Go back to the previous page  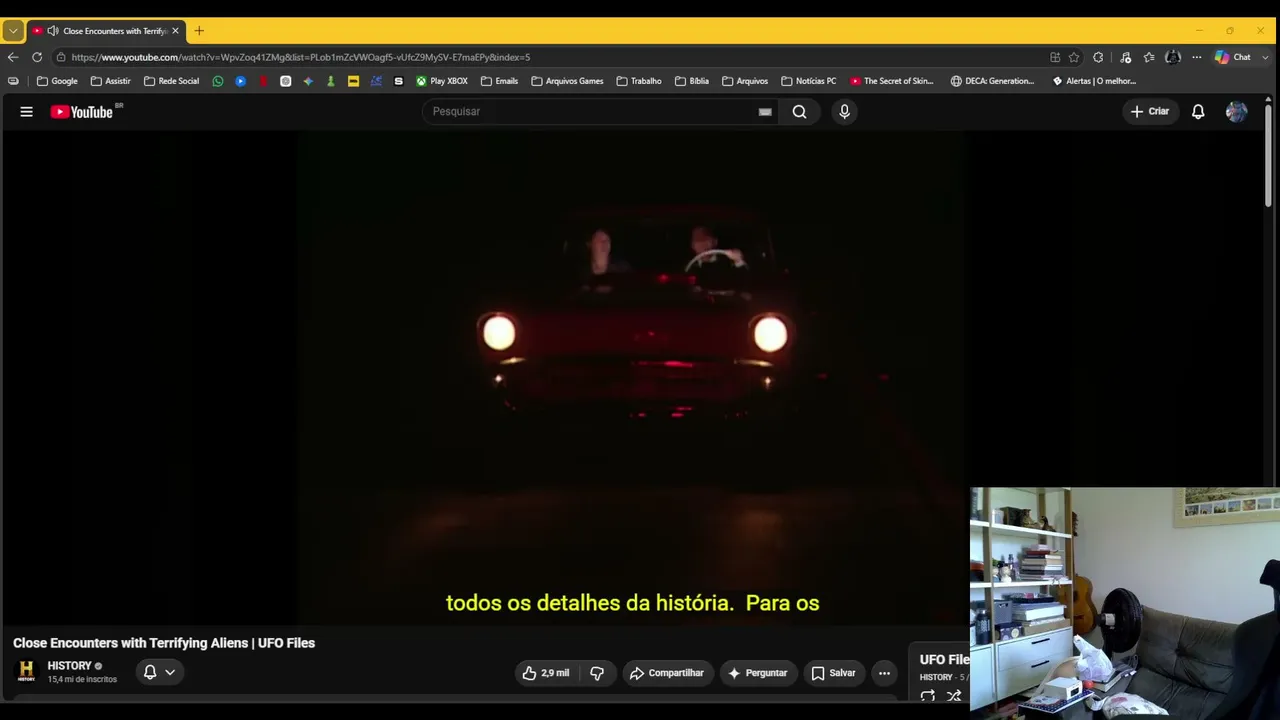click(x=13, y=57)
